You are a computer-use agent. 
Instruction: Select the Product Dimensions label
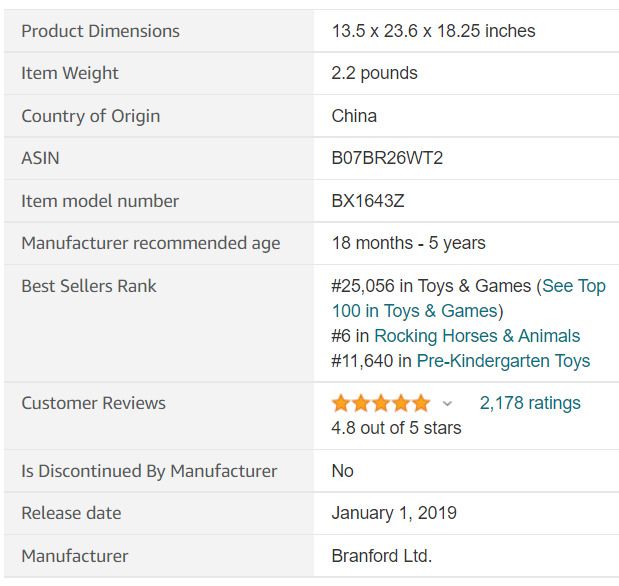pos(100,31)
